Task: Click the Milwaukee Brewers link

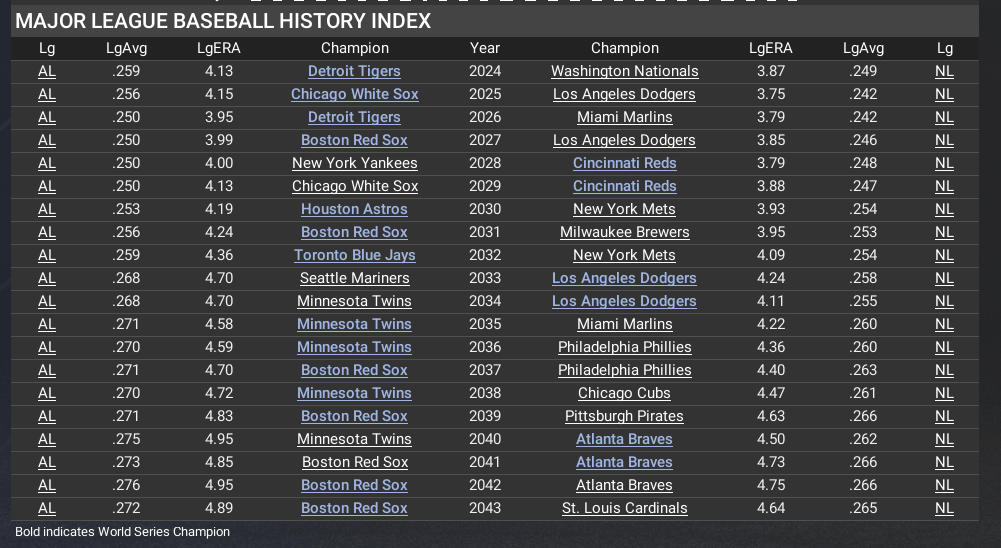Action: pos(624,232)
